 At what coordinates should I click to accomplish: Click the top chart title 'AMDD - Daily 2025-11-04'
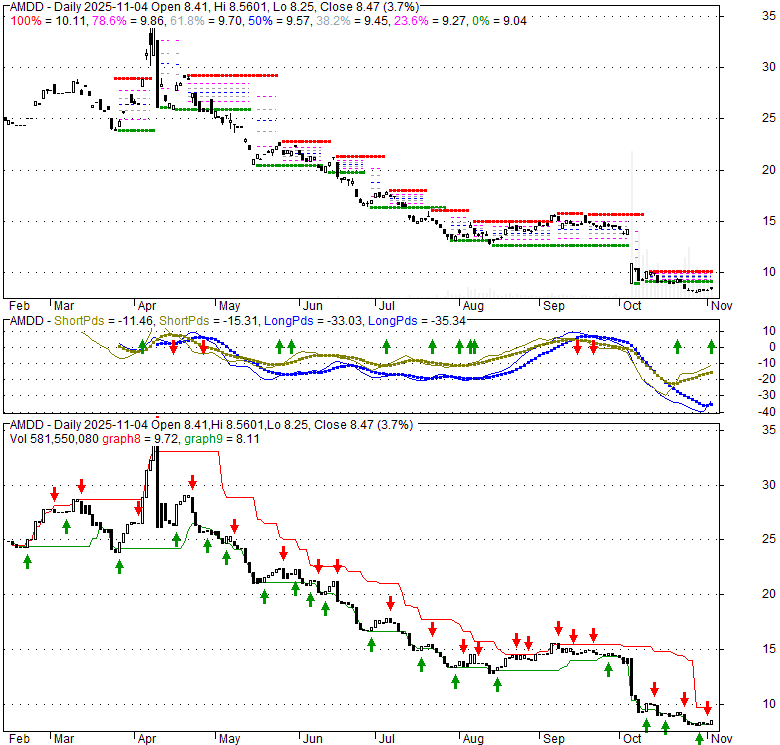click(79, 7)
